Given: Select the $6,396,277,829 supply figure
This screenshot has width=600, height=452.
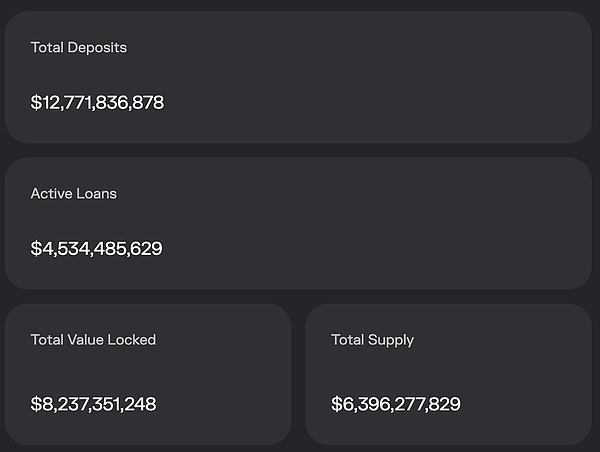Looking at the screenshot, I should (395, 404).
